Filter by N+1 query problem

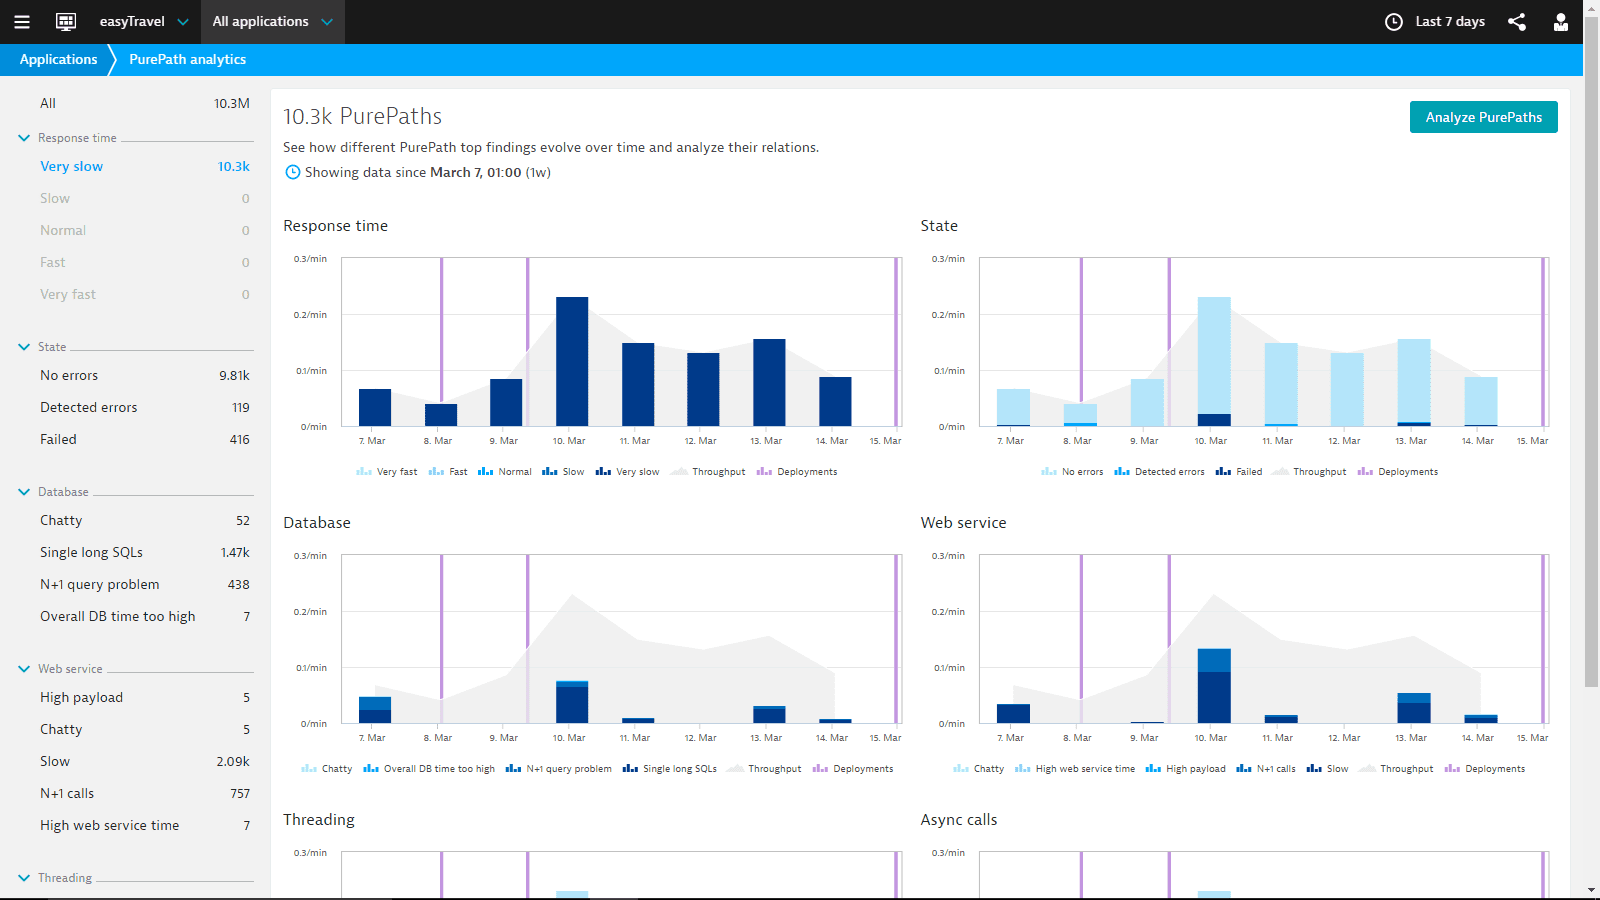pos(144,585)
